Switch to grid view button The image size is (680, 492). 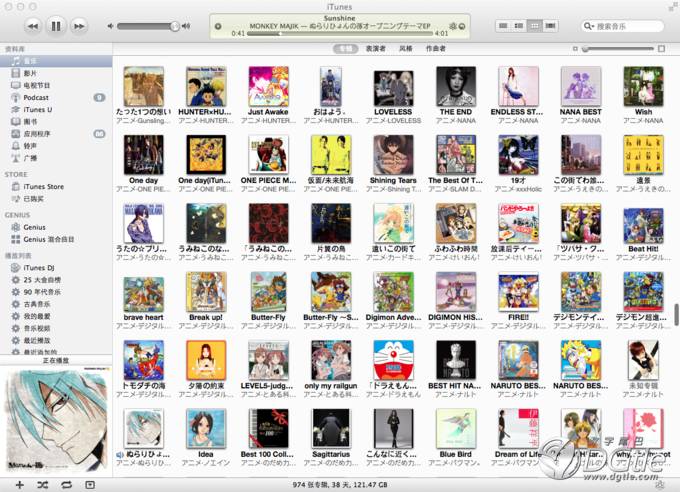(535, 26)
